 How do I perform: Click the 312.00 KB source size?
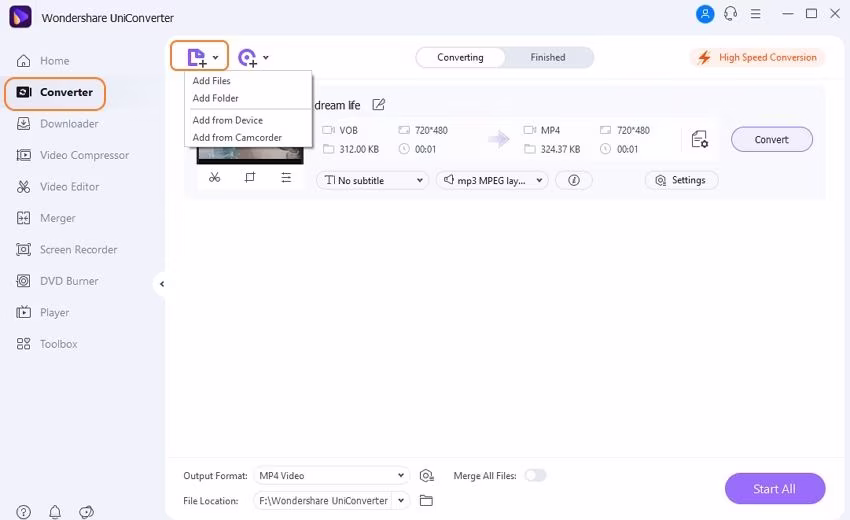pyautogui.click(x=359, y=149)
